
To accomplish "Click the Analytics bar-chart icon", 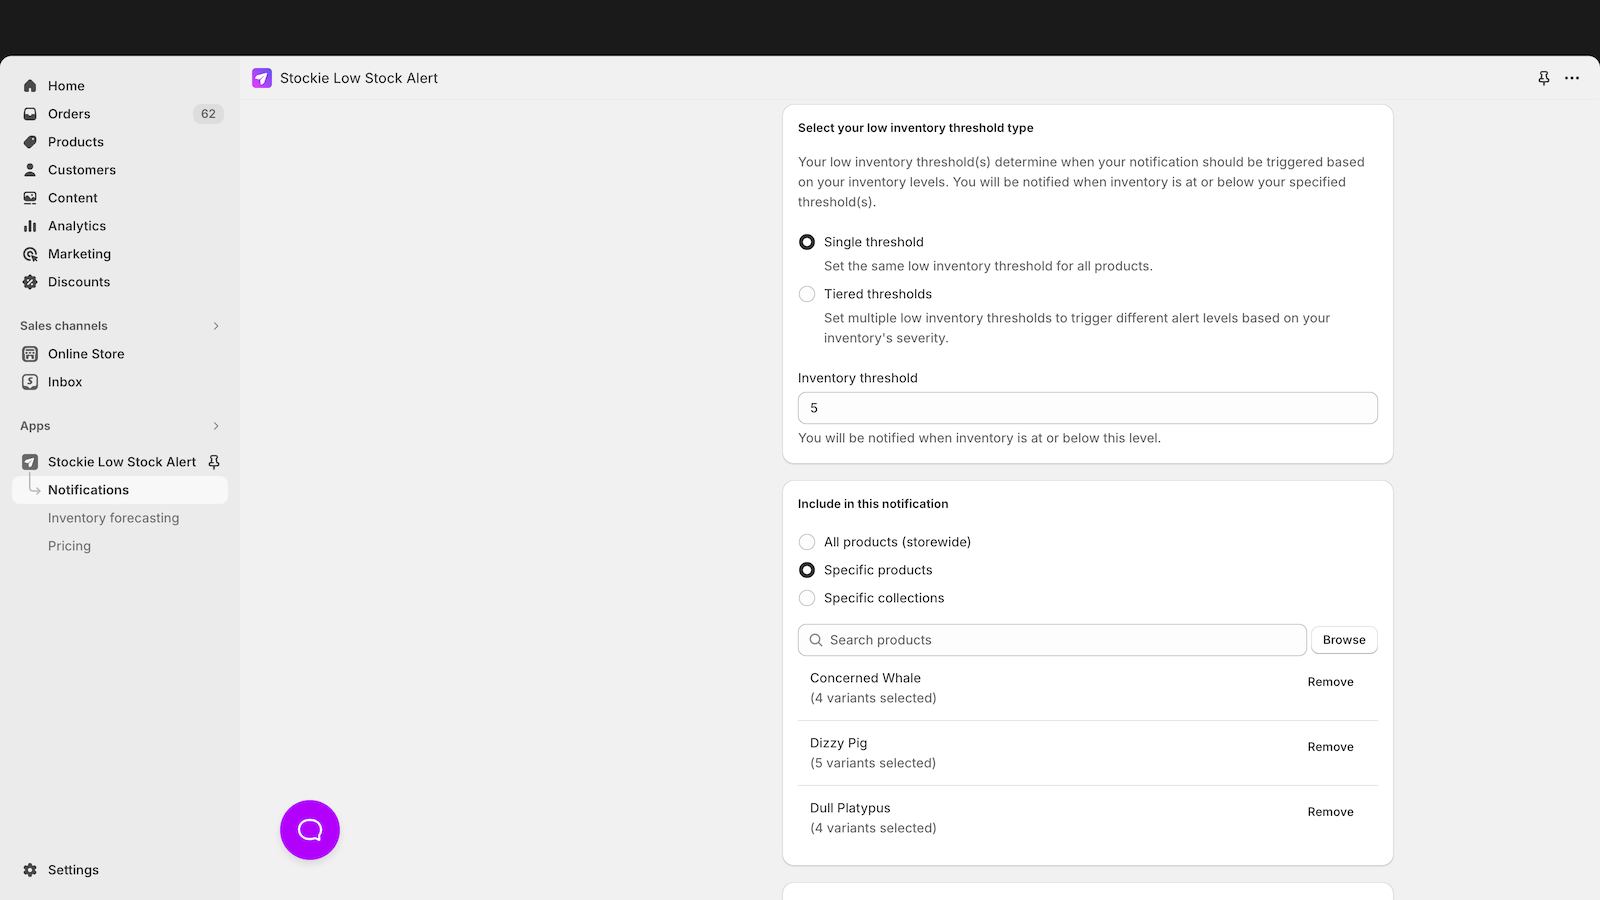I will pos(30,225).
